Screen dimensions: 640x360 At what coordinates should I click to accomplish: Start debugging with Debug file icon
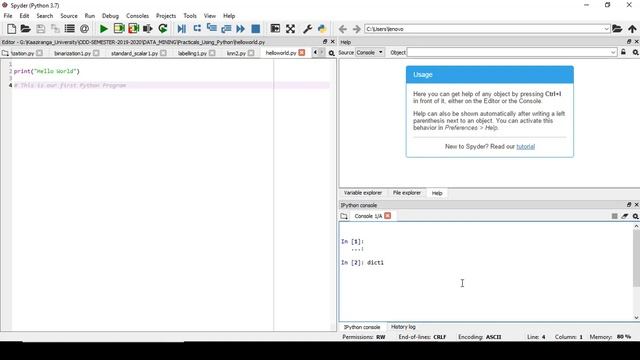tap(182, 29)
